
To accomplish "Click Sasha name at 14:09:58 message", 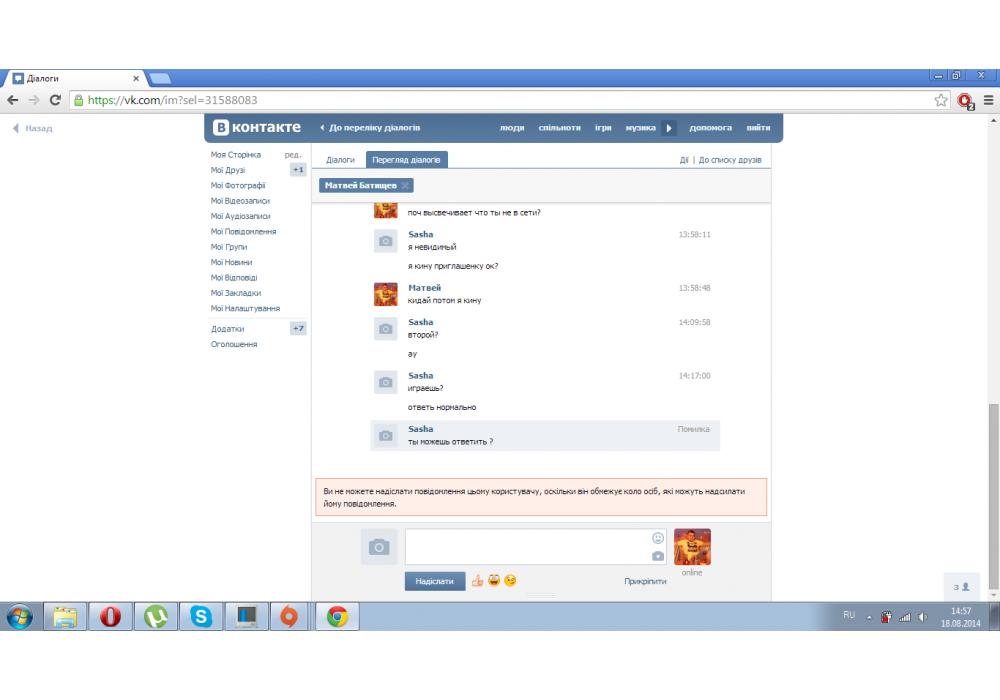I will click(420, 323).
